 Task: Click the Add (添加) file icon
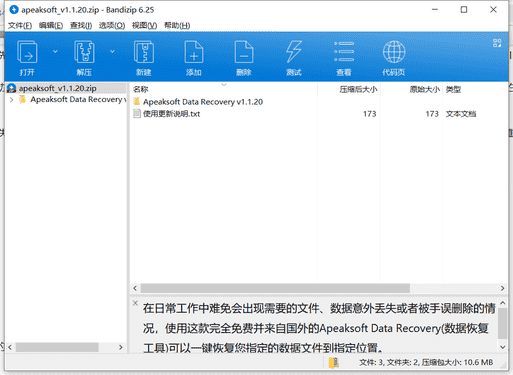[194, 52]
